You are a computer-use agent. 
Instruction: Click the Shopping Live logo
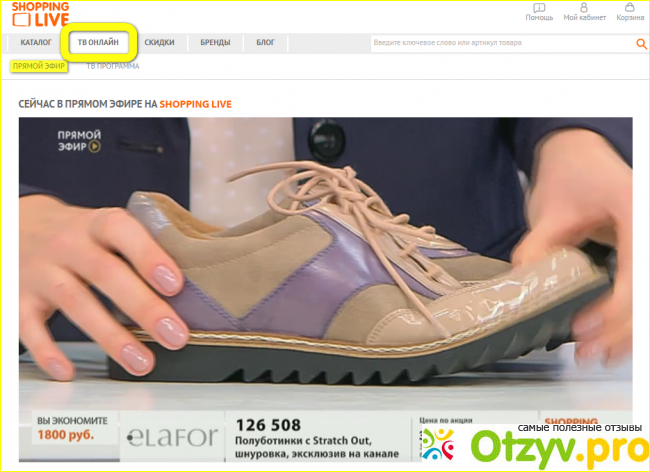(42, 14)
